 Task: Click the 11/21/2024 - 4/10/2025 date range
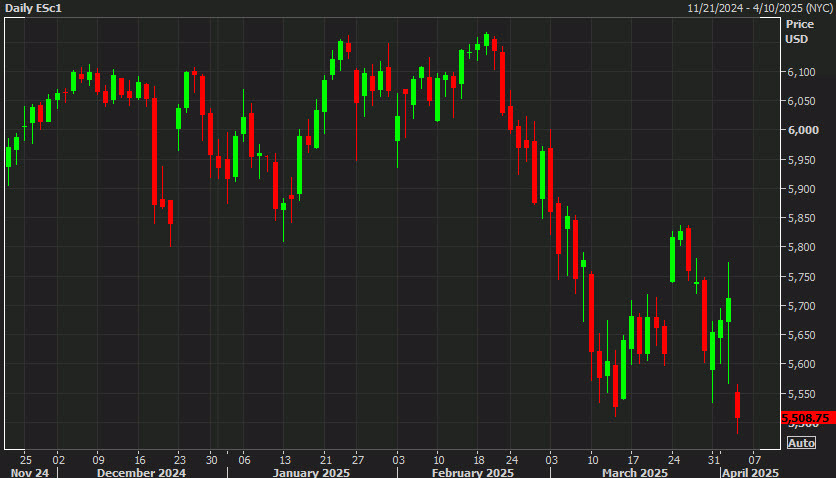click(760, 8)
